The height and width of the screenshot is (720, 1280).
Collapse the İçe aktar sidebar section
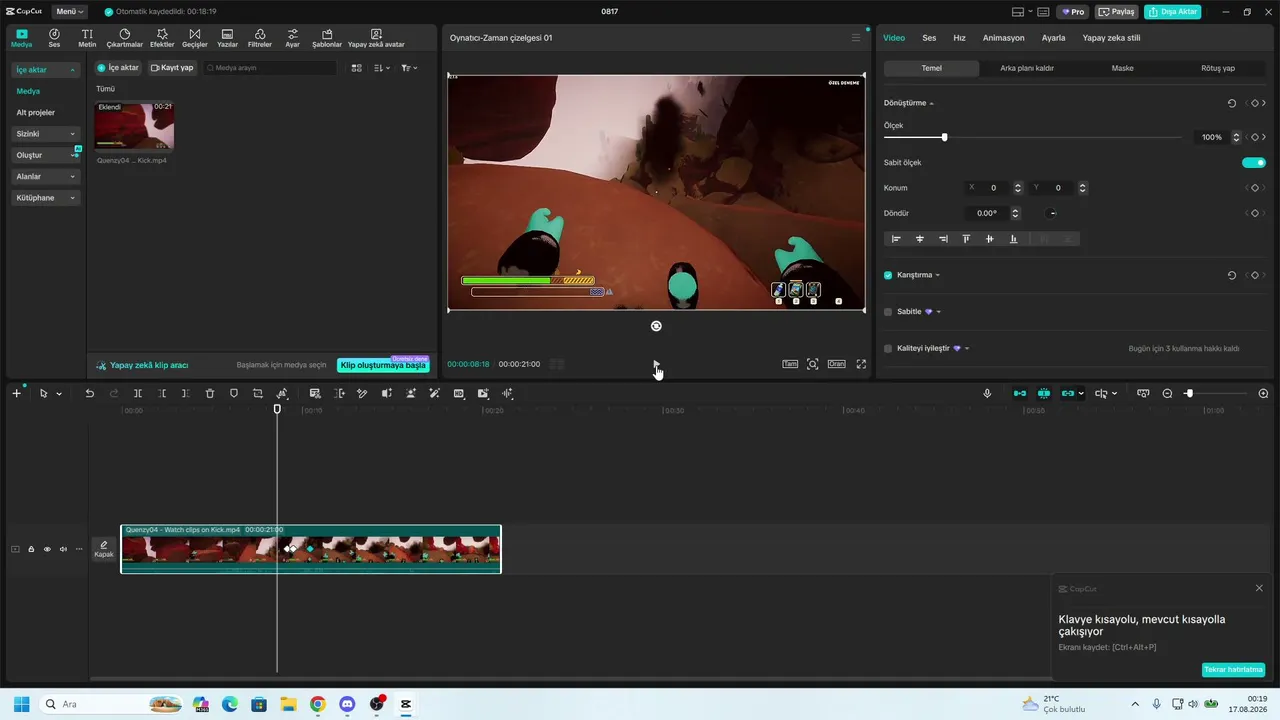point(45,70)
